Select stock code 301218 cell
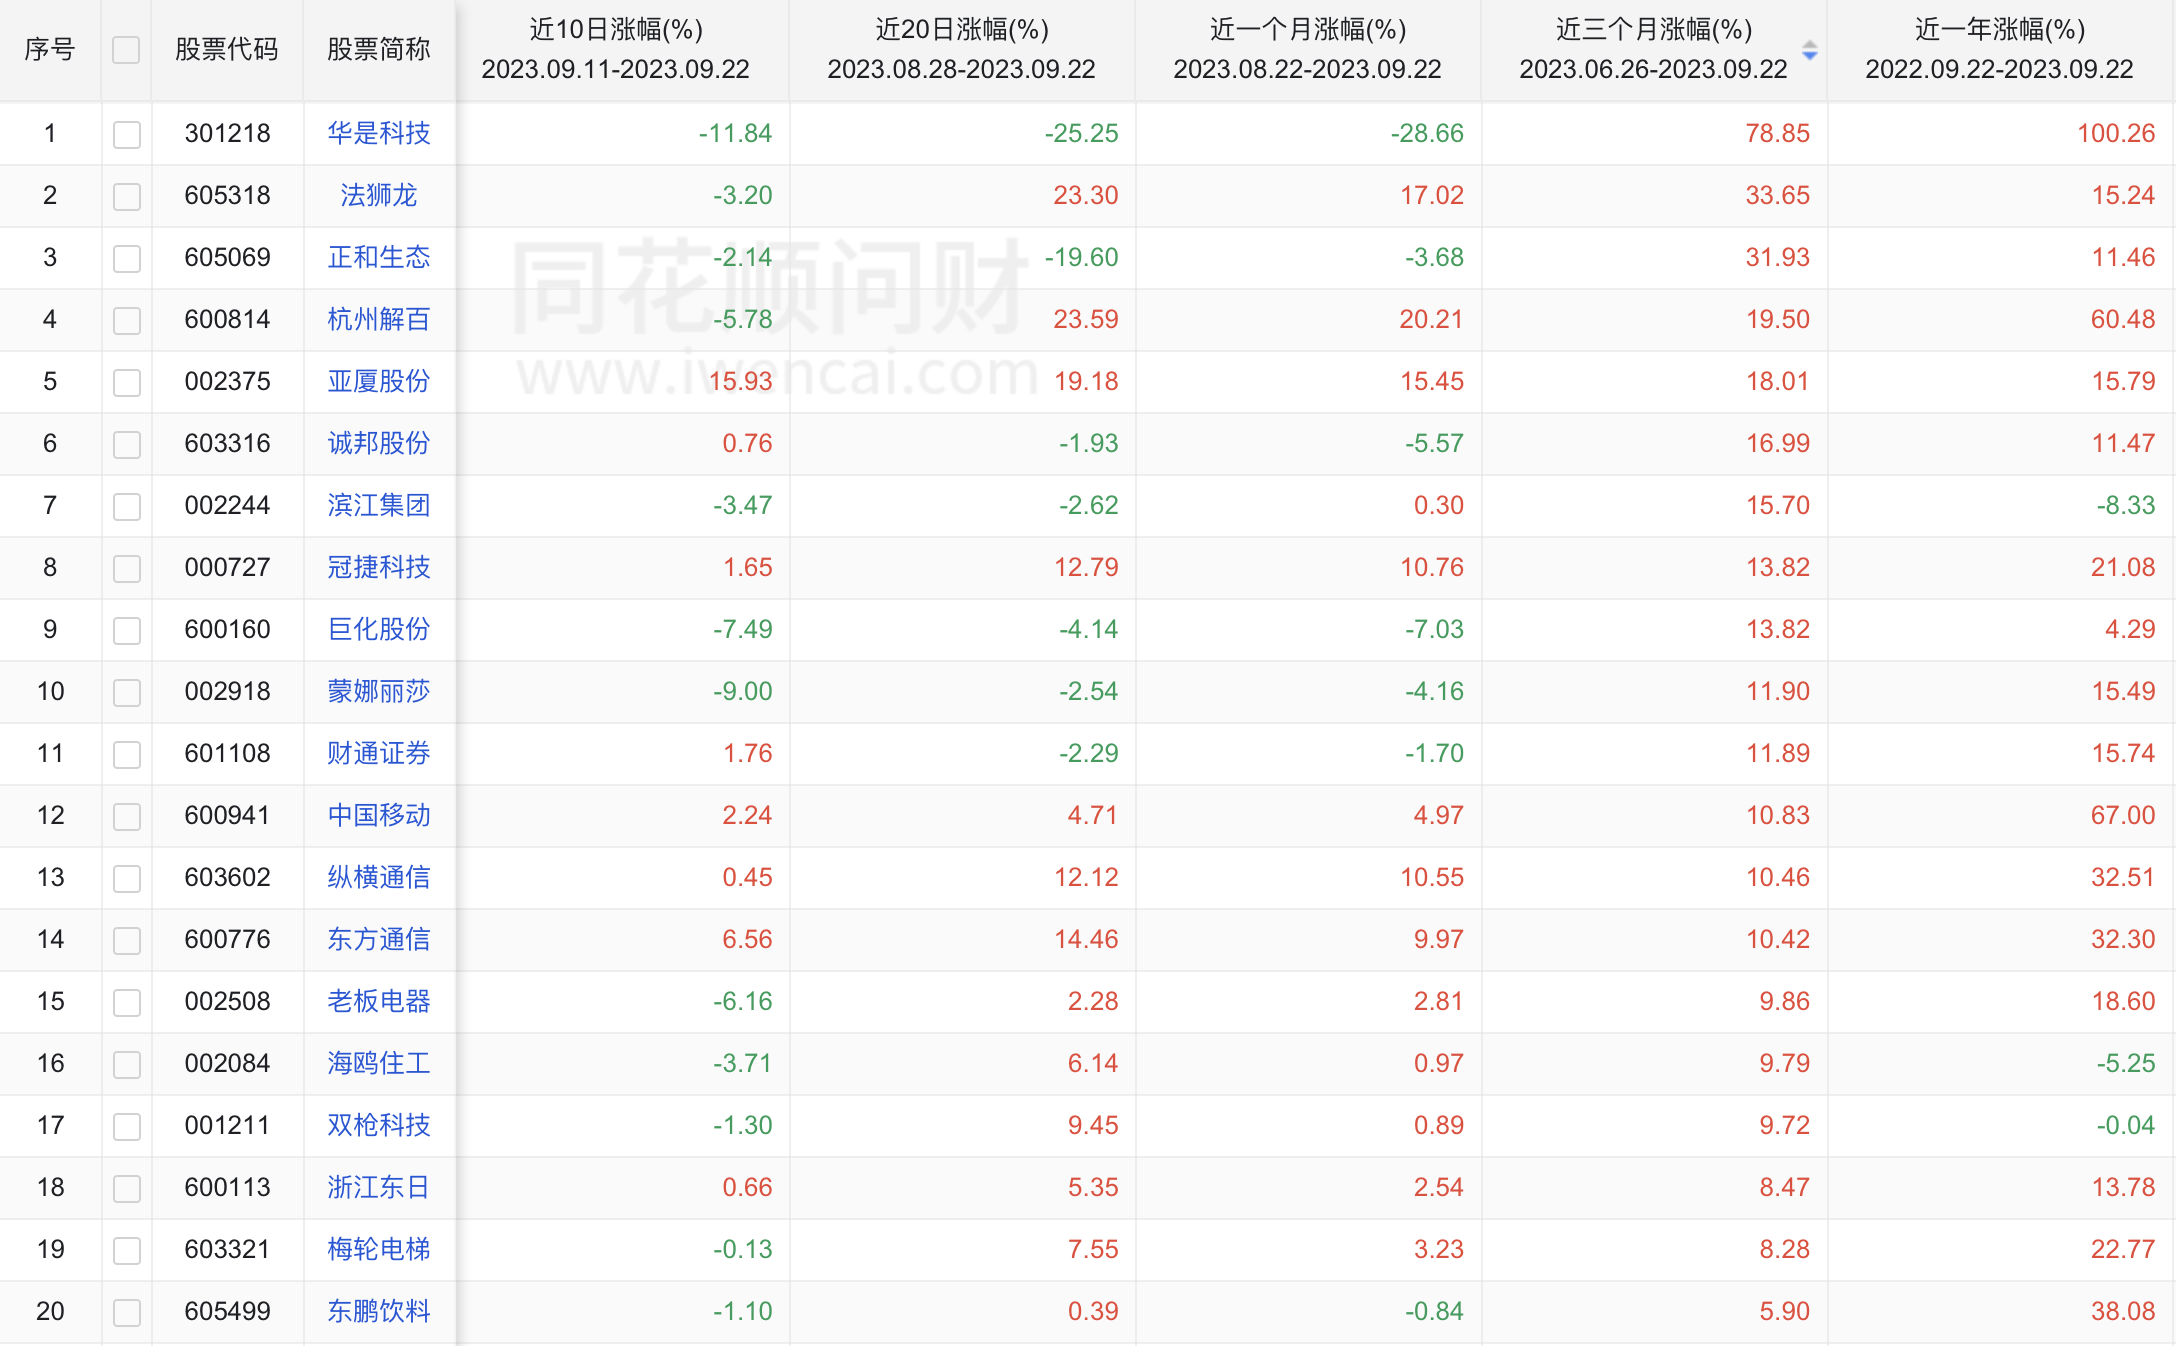Screen dimensions: 2176x1346 [x=228, y=133]
